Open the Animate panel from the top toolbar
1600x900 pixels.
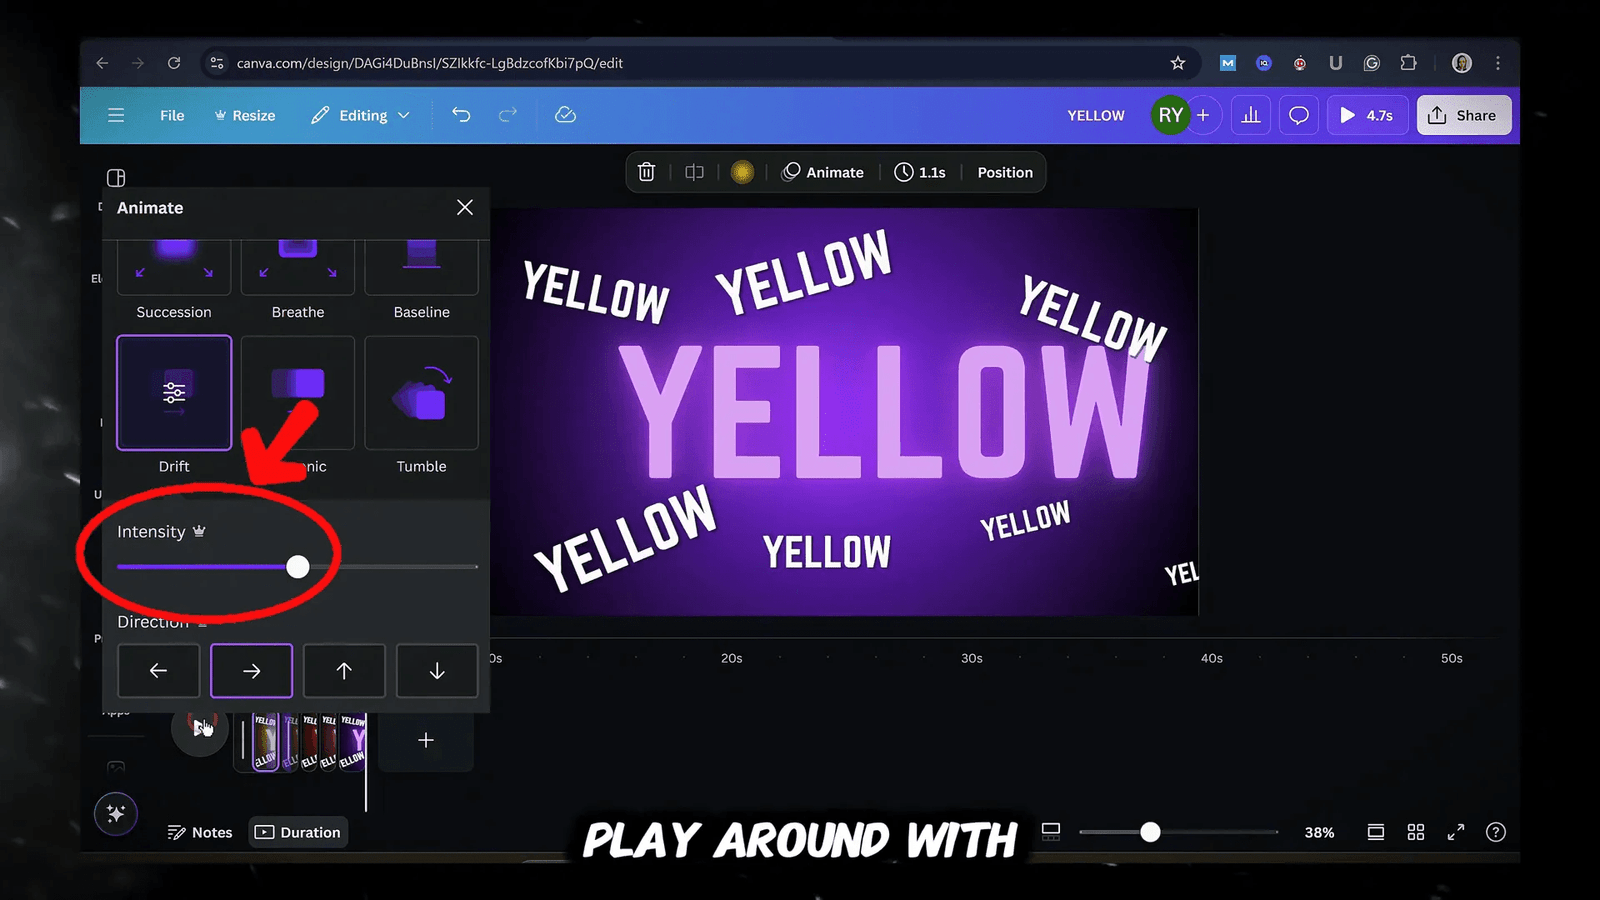point(824,171)
